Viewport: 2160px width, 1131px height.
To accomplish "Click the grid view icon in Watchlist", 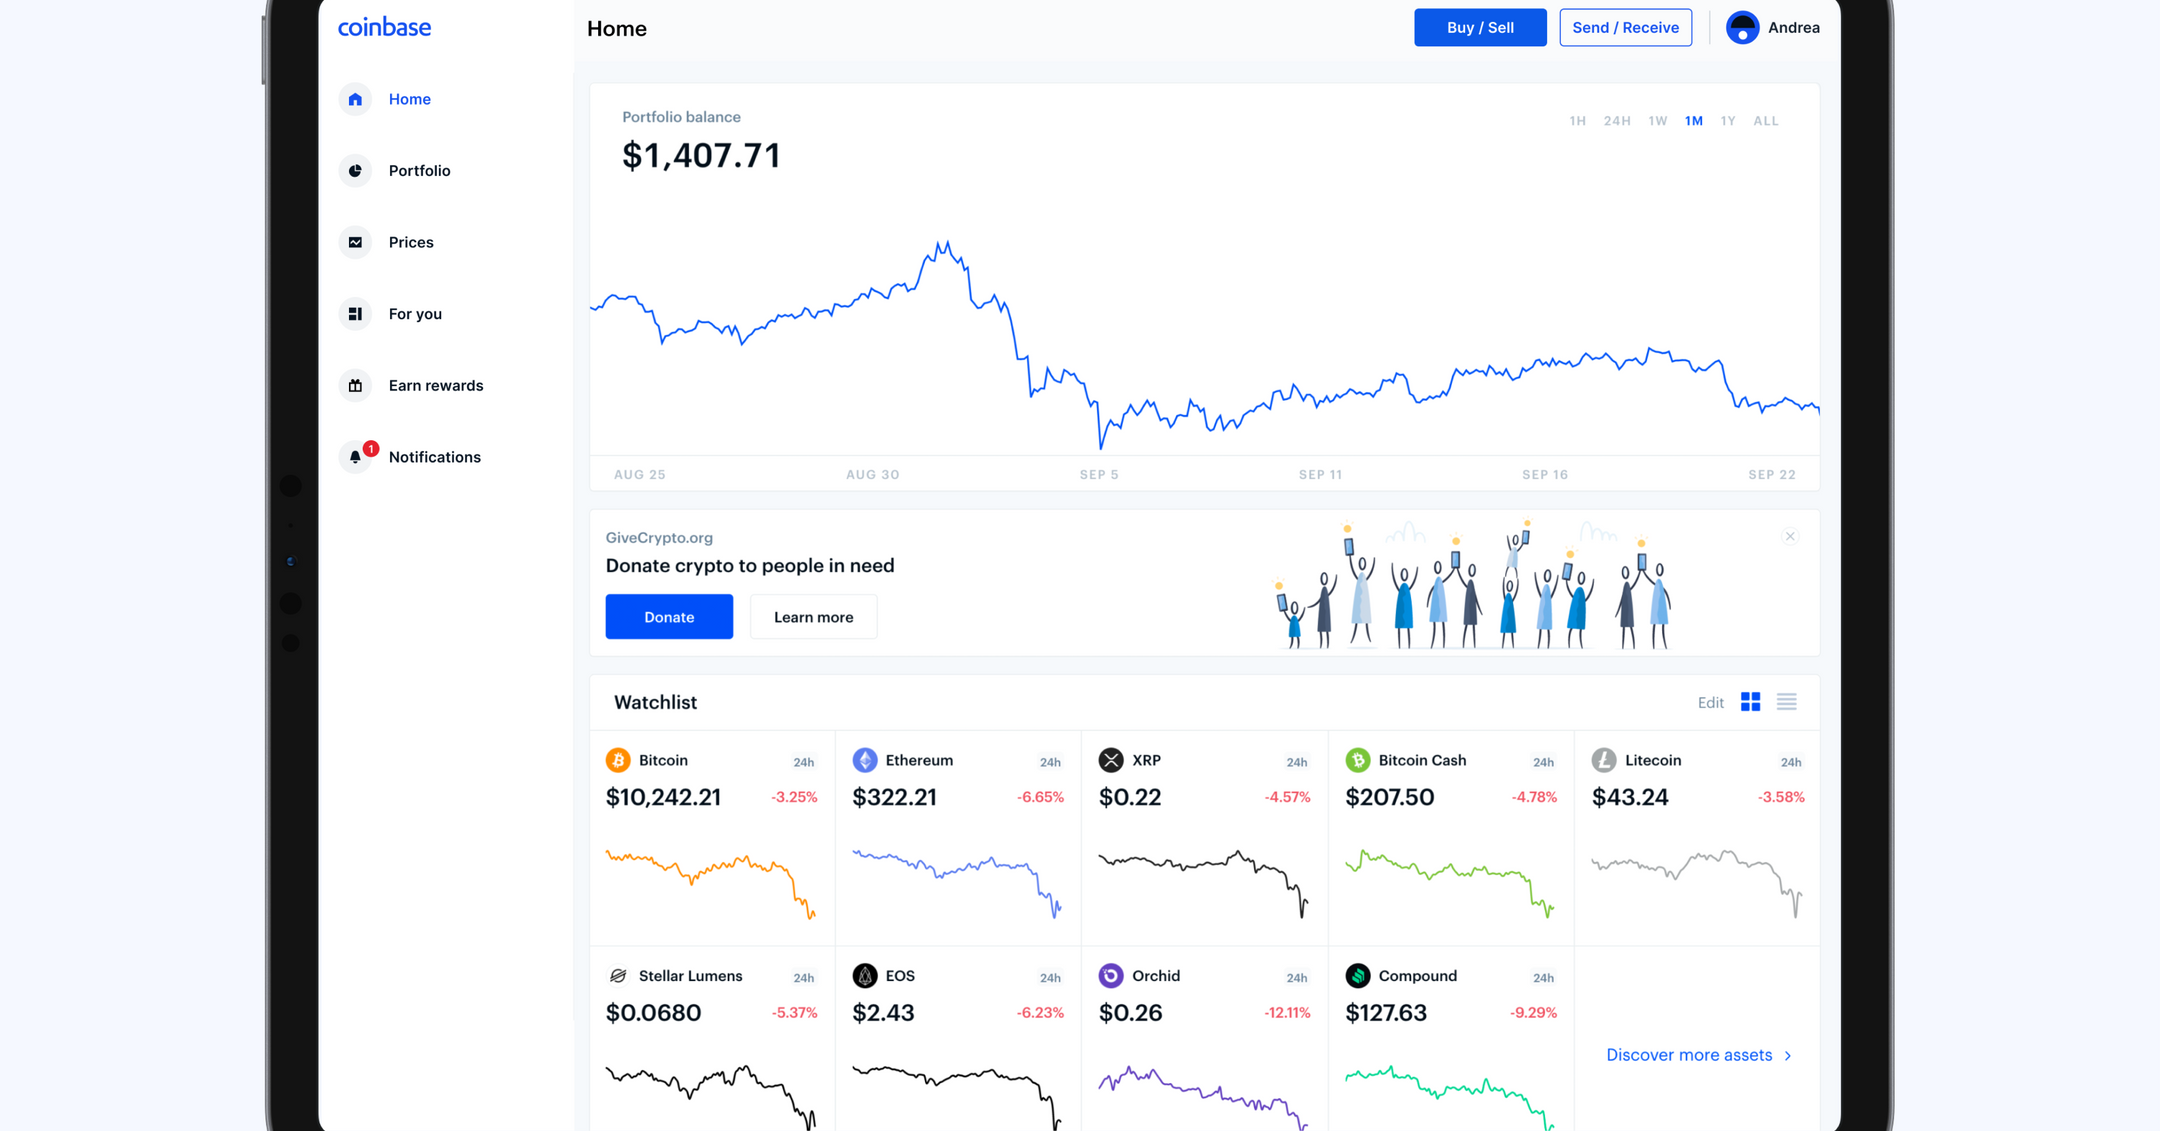I will (x=1751, y=701).
